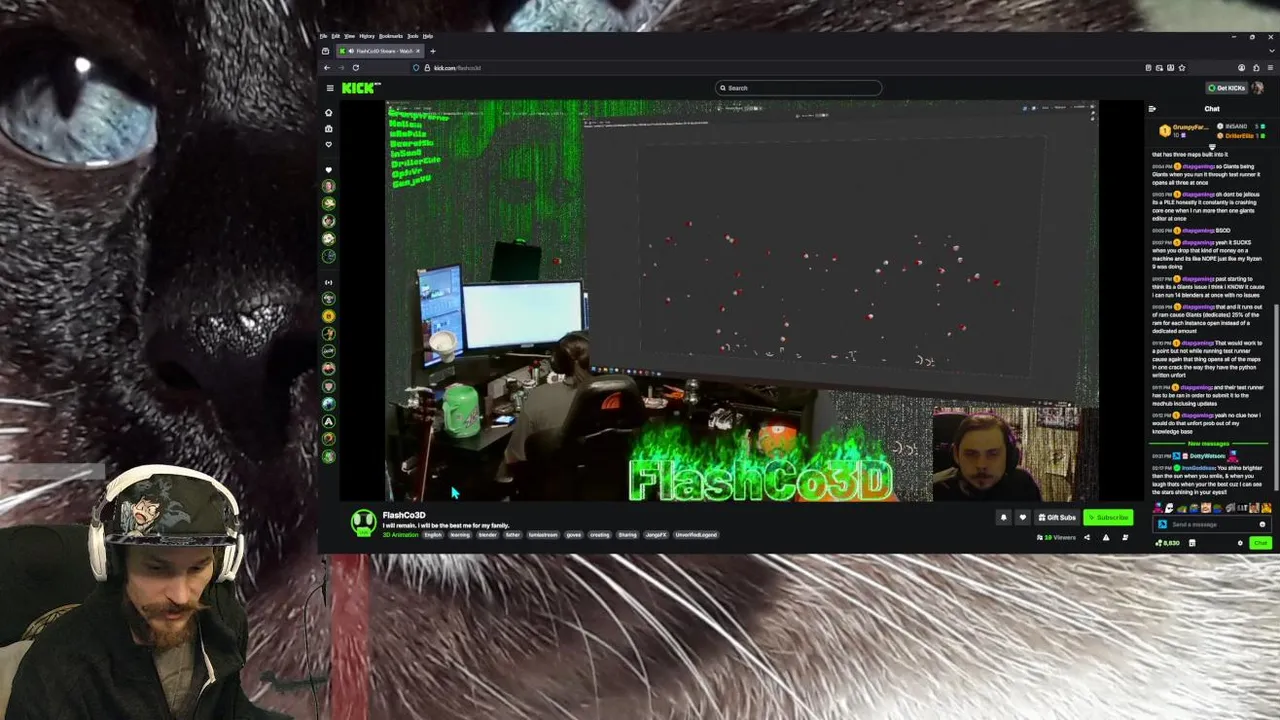The height and width of the screenshot is (720, 1280).
Task: Open the list all tabs chevron
Action: 1270,51
